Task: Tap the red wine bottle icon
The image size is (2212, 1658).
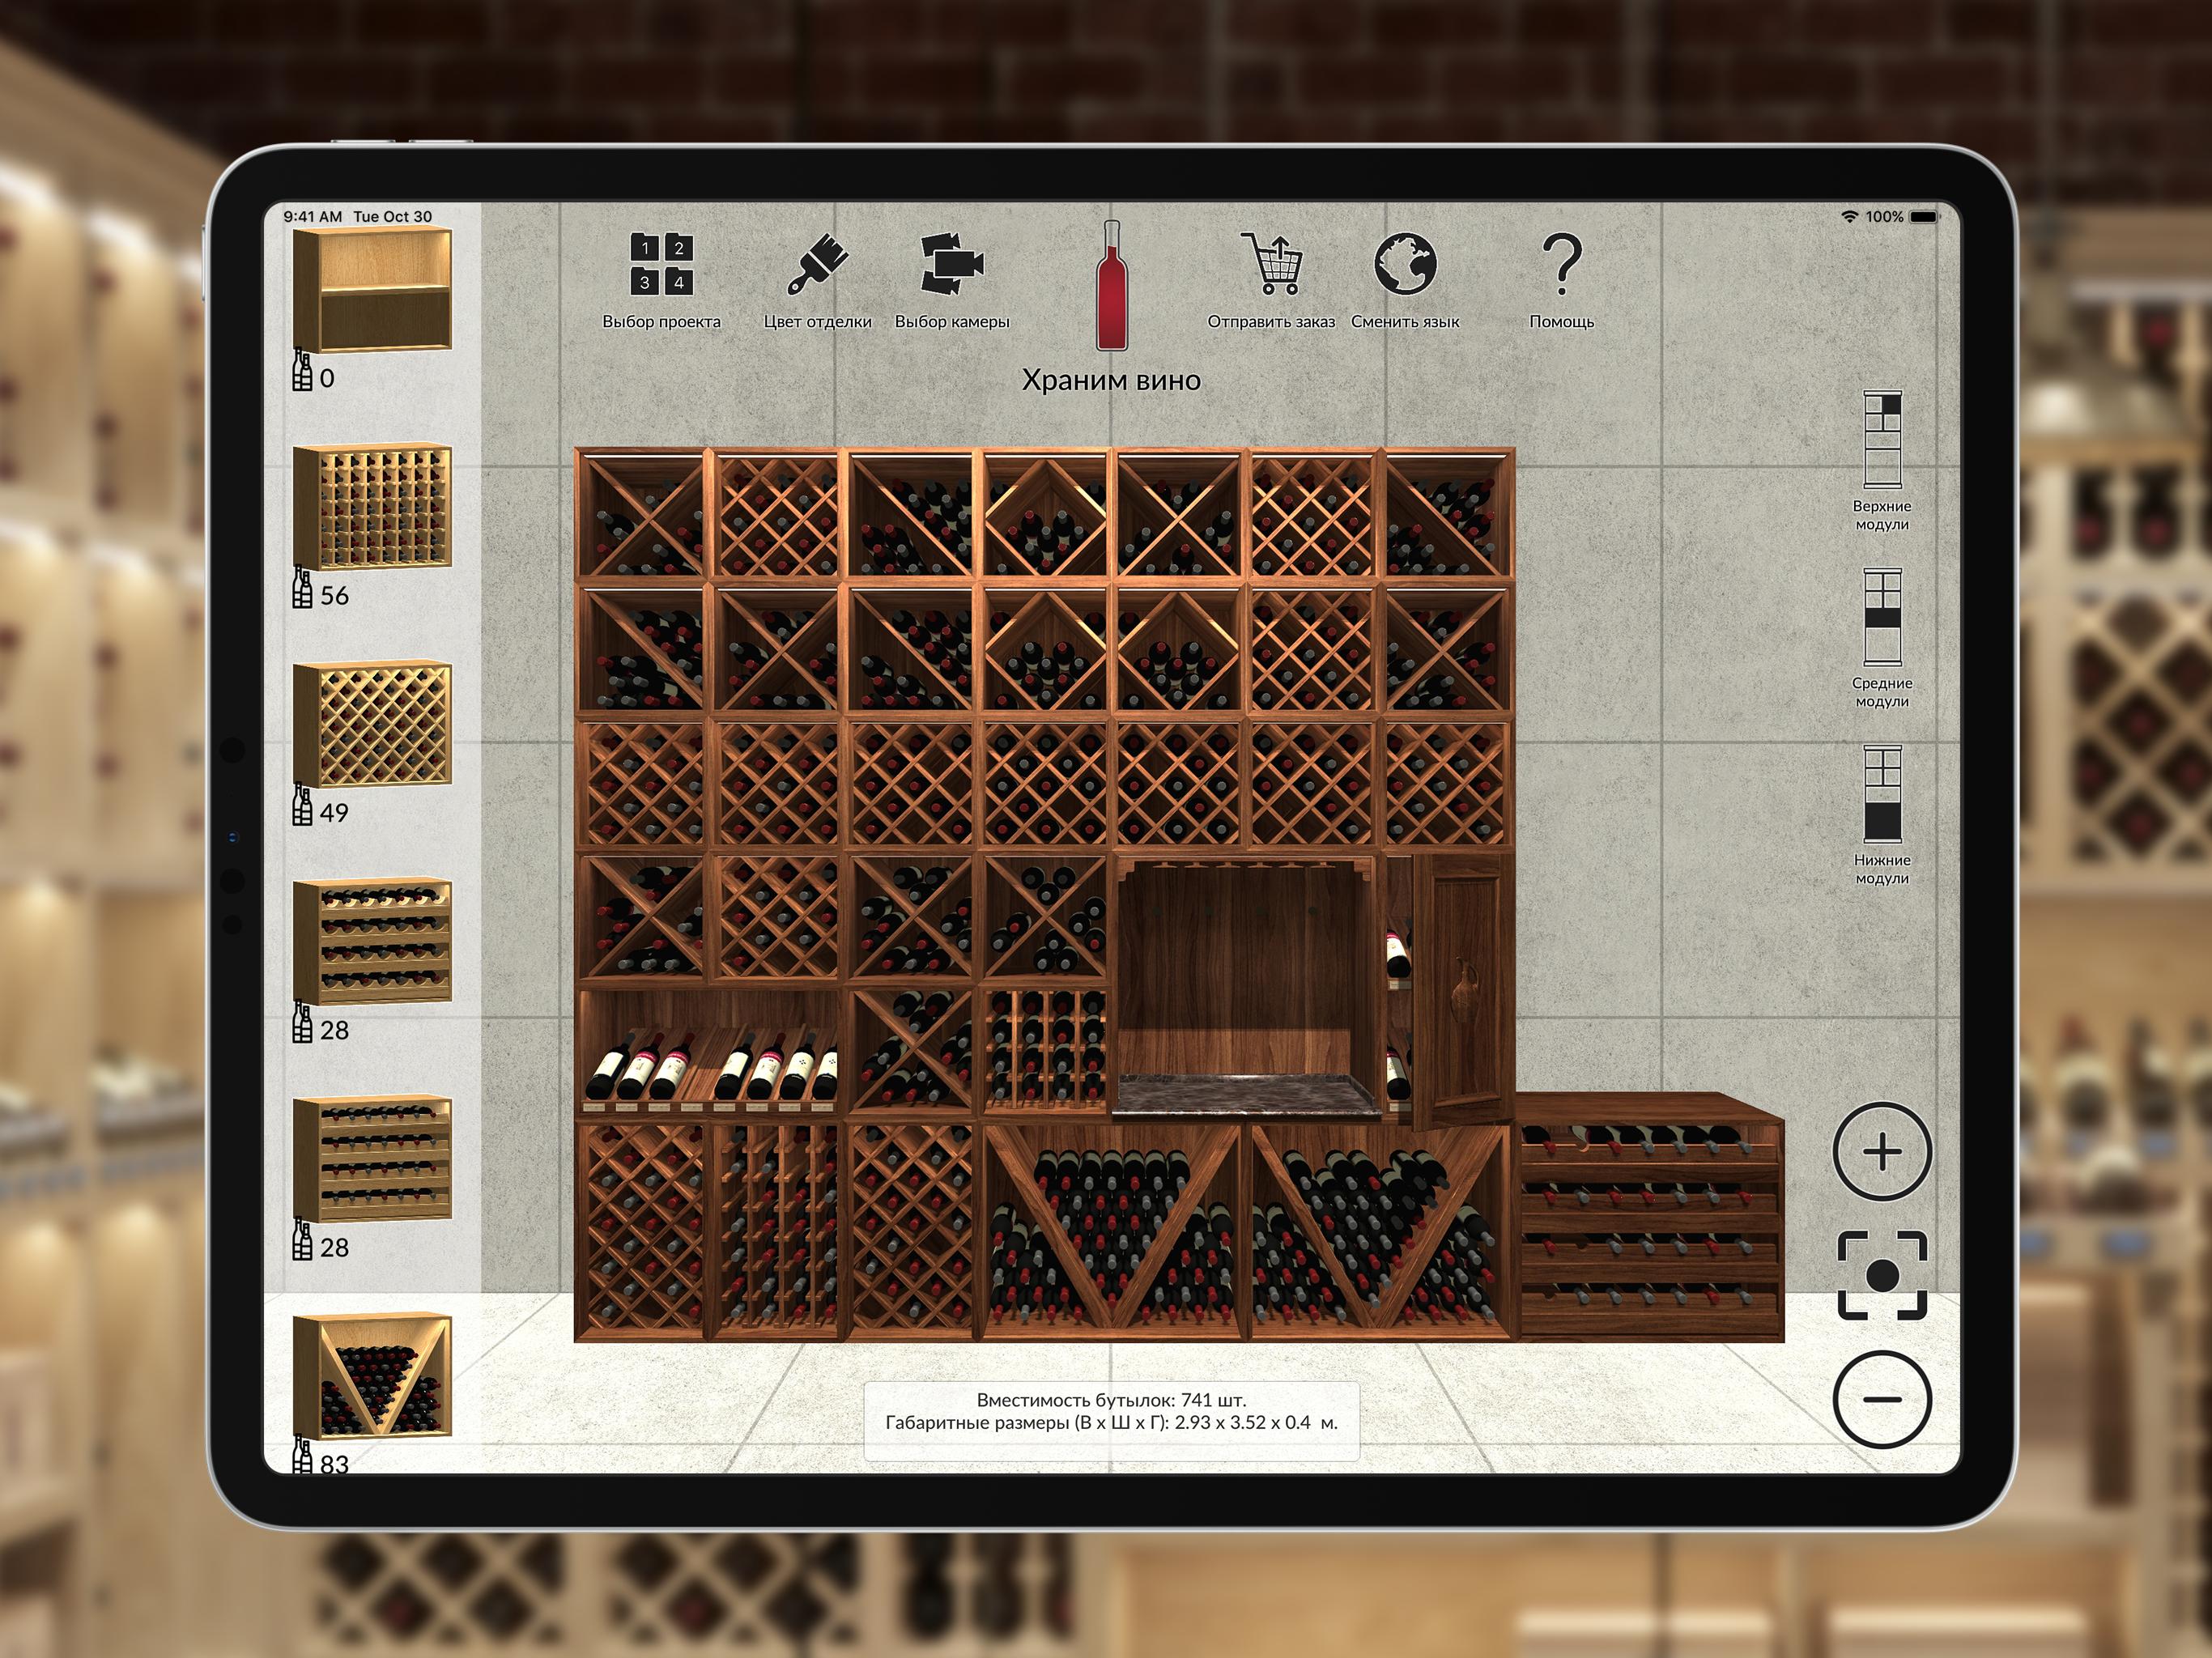Action: click(x=1111, y=286)
